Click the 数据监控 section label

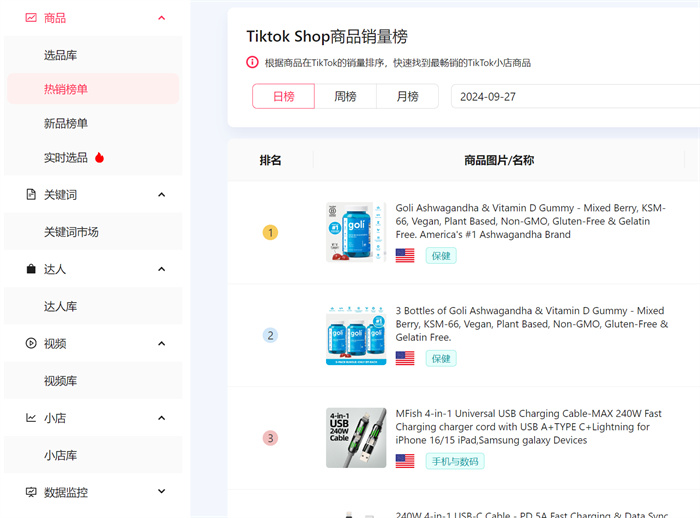coord(66,492)
